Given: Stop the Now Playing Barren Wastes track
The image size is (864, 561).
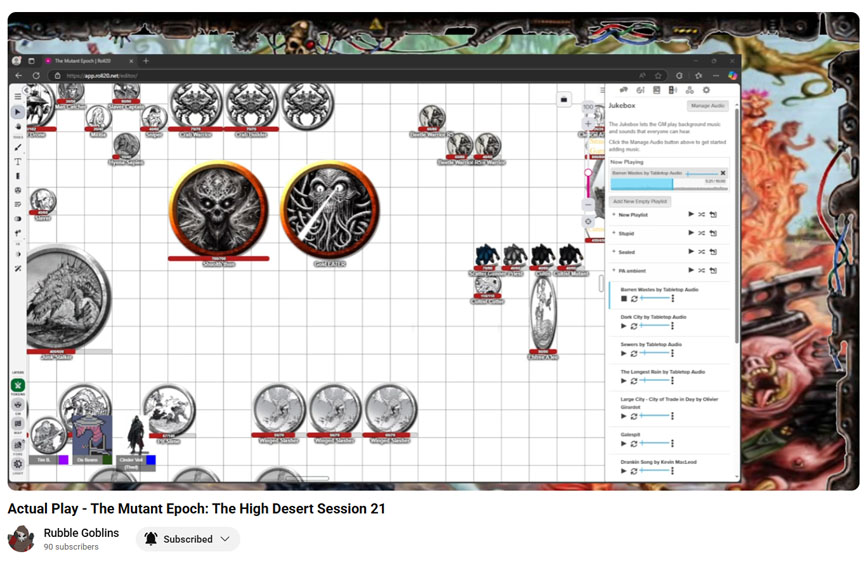Looking at the screenshot, I should (x=722, y=173).
